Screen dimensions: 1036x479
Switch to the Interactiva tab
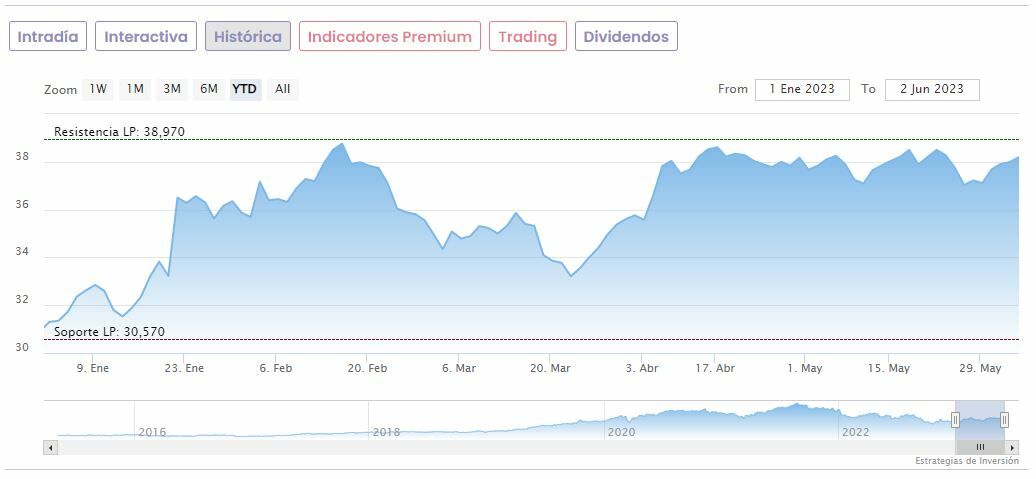(146, 37)
